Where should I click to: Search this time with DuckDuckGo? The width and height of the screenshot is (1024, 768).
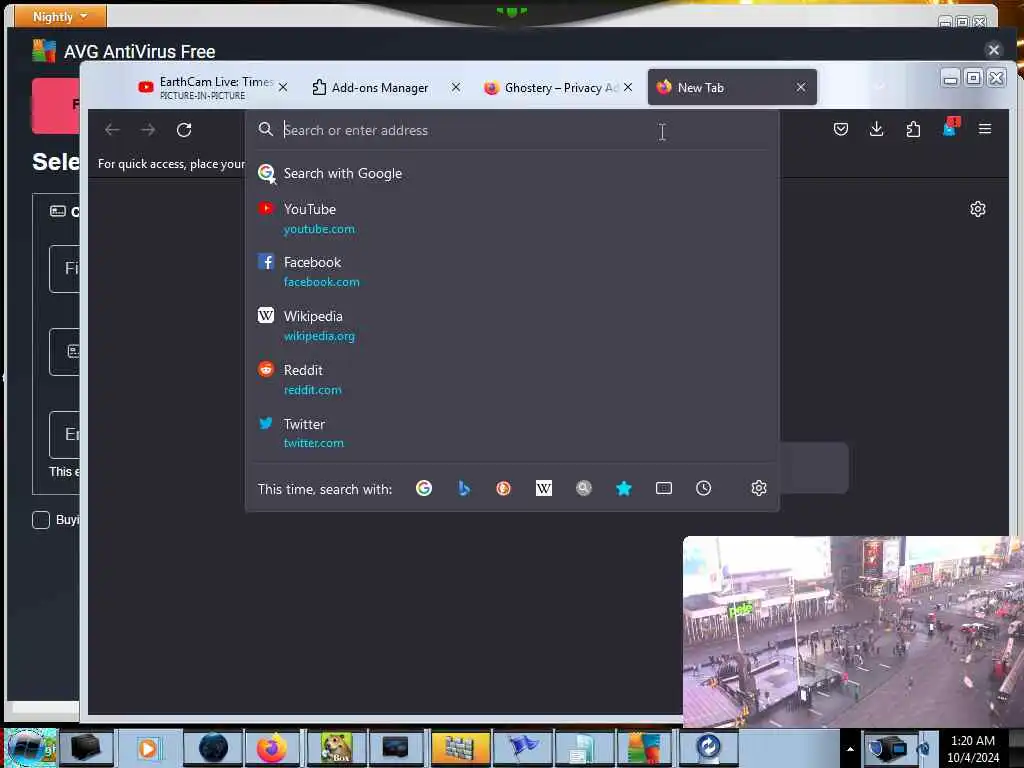pos(504,488)
